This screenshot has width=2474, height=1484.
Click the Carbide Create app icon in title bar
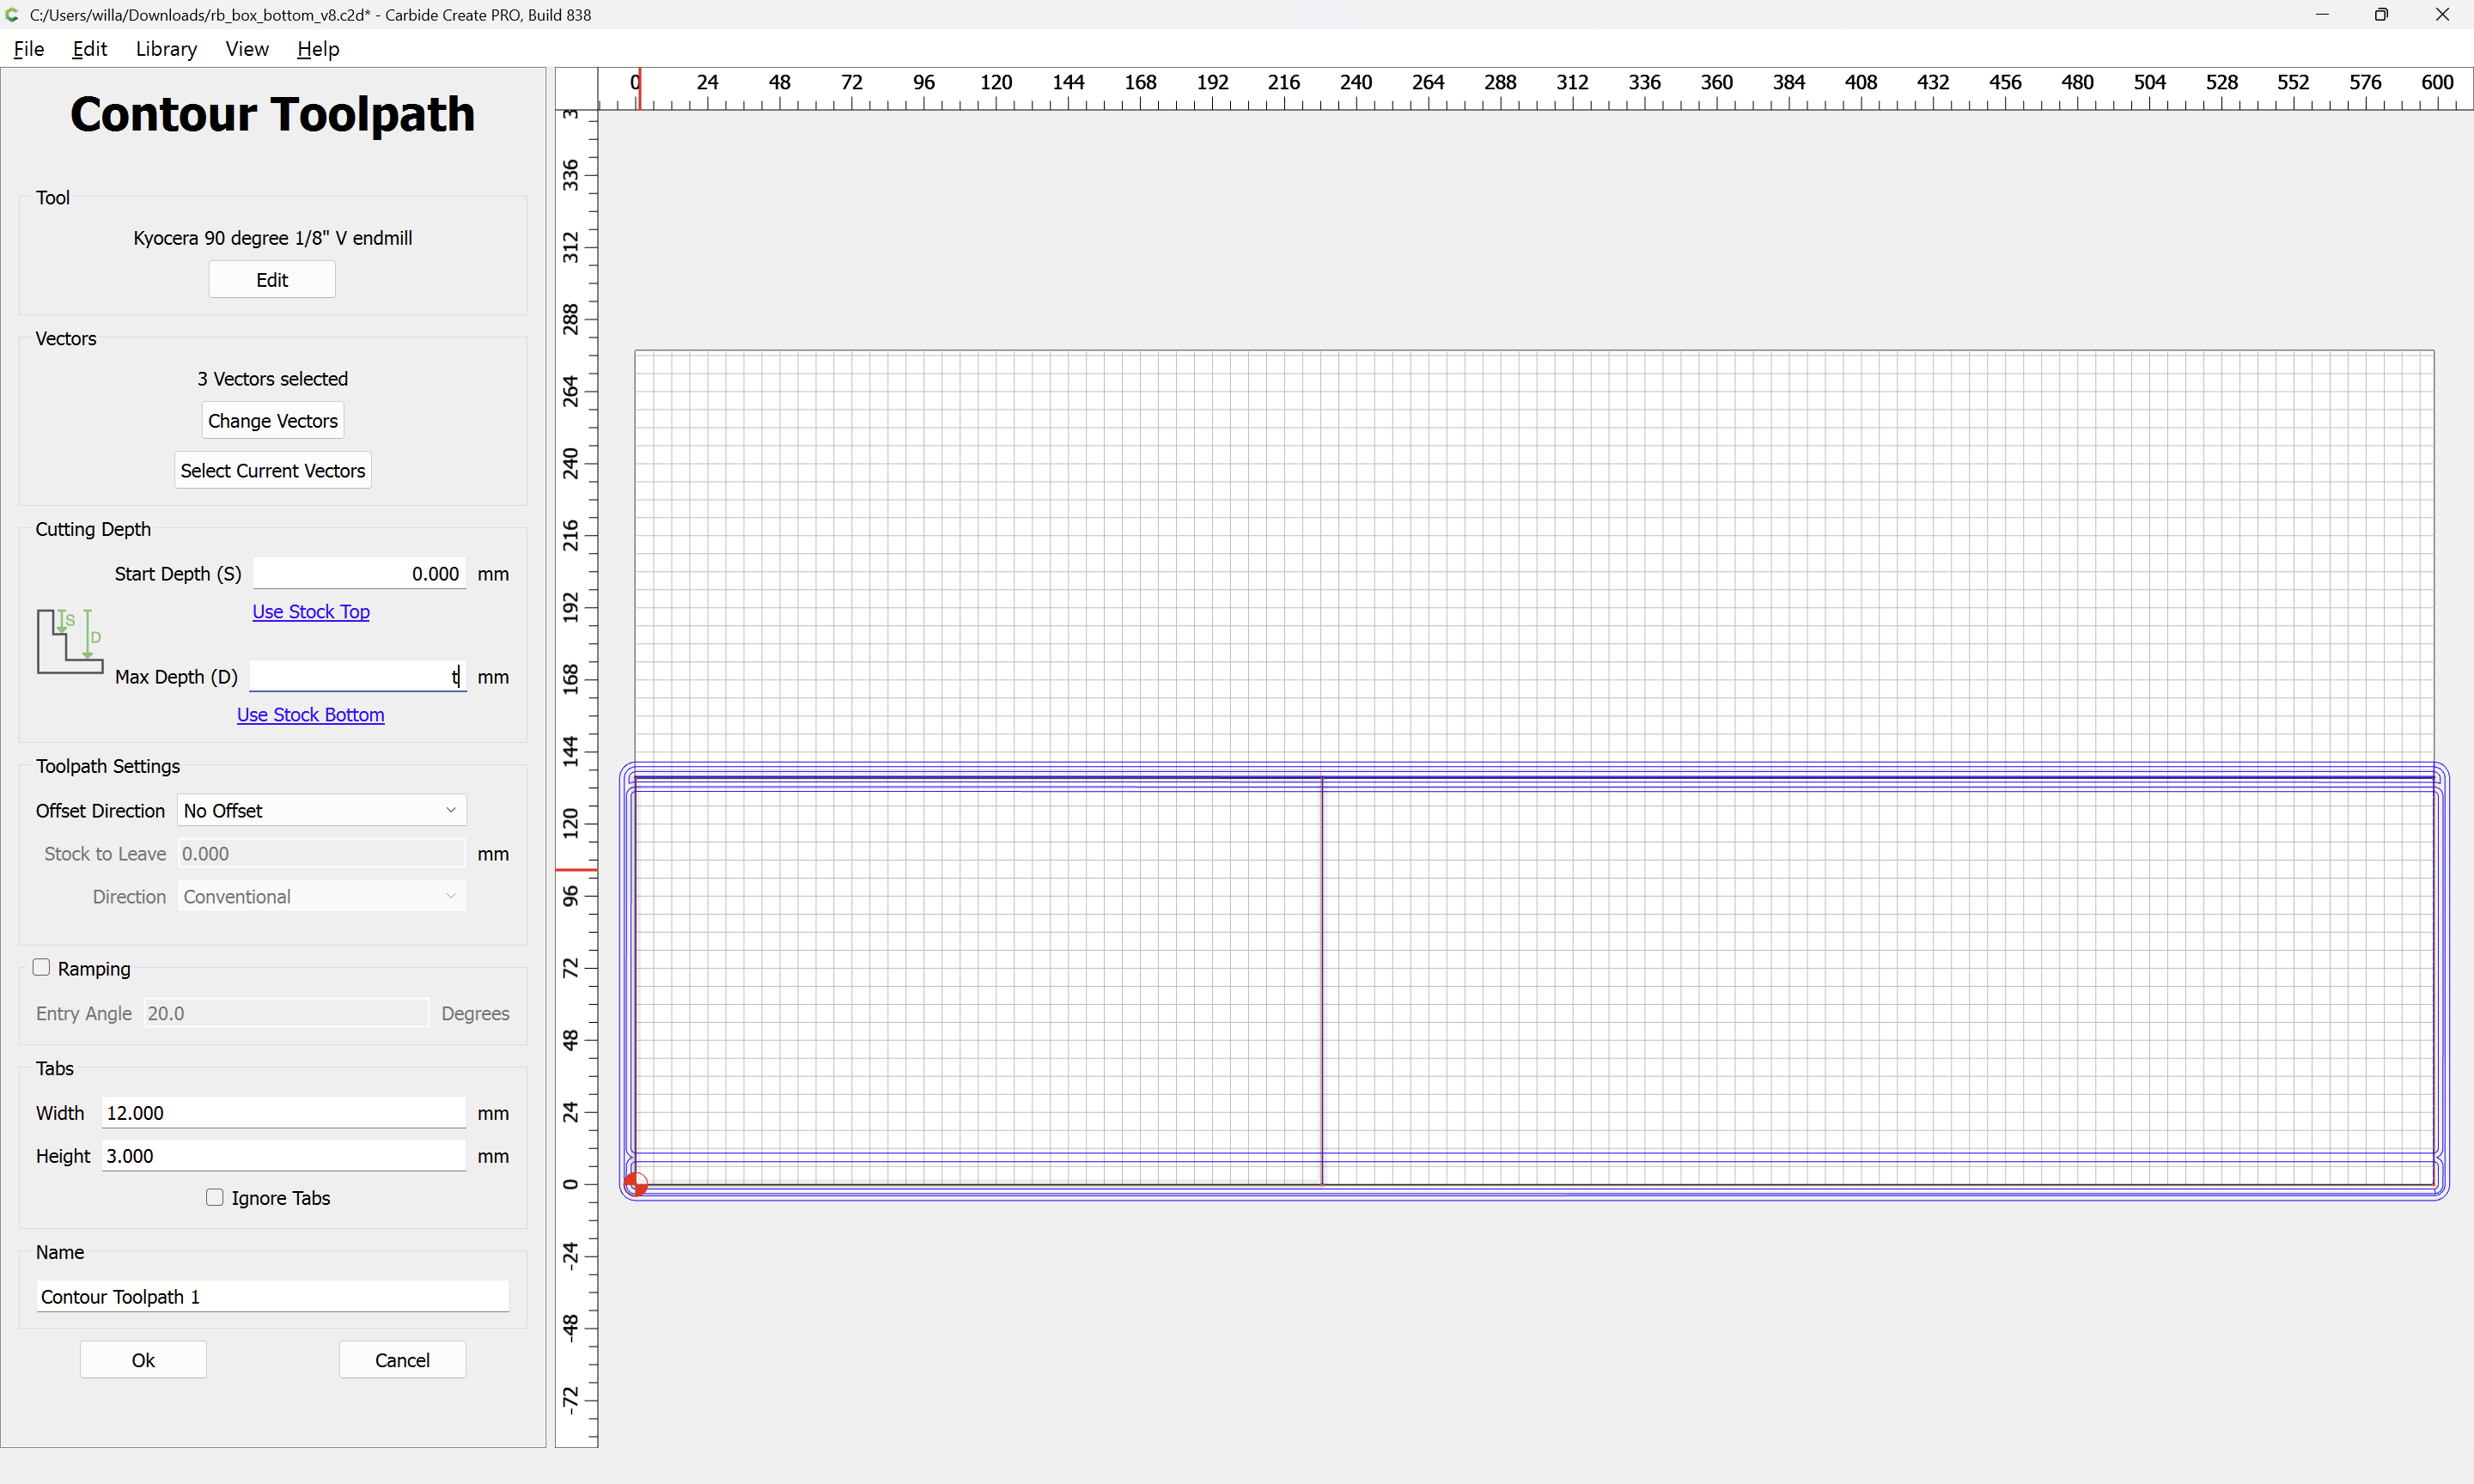tap(12, 14)
